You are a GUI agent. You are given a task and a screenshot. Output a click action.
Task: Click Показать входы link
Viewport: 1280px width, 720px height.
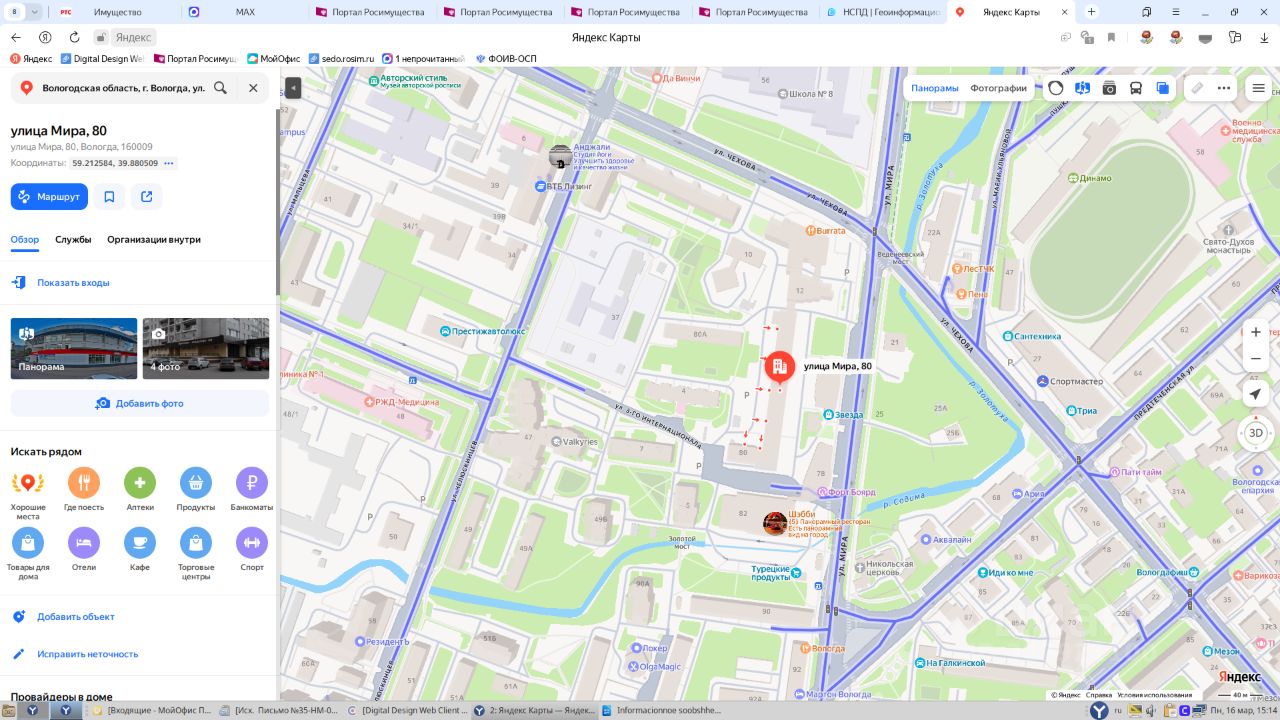(73, 283)
